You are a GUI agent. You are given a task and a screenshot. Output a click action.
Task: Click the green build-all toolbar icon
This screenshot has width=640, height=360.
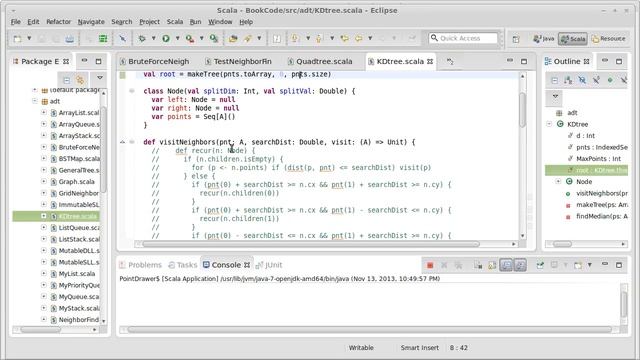tap(103, 38)
